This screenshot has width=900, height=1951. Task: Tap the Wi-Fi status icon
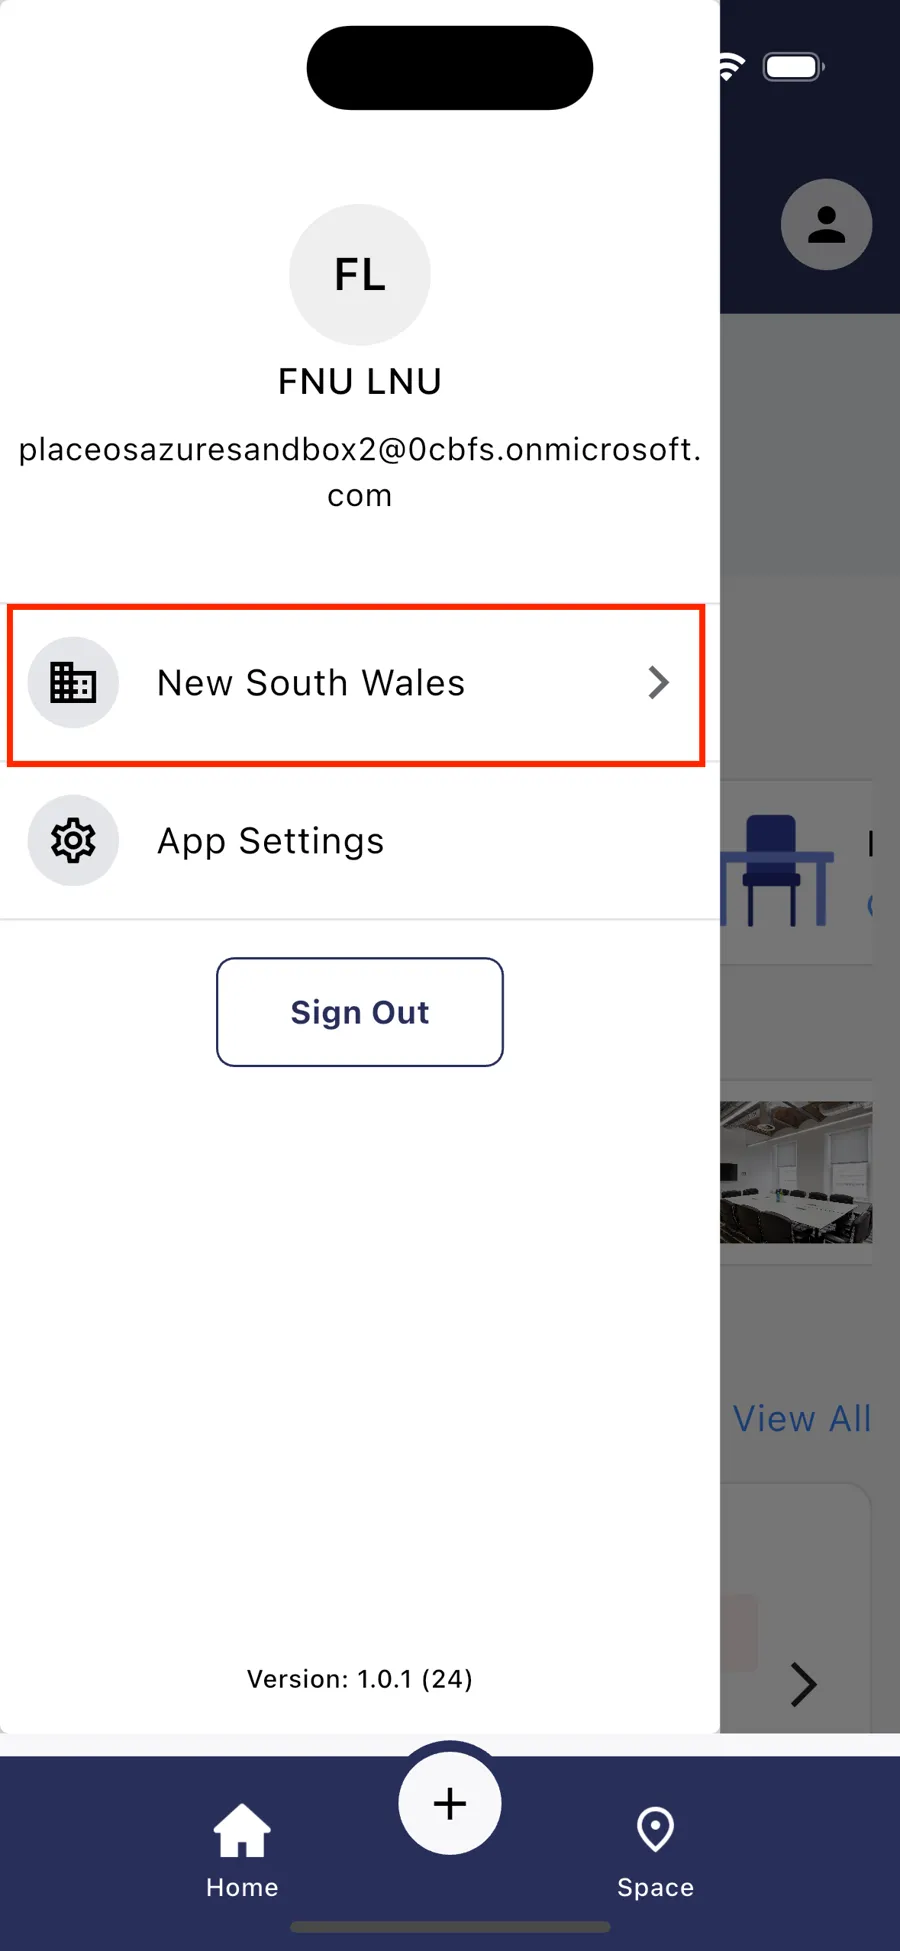[x=732, y=67]
